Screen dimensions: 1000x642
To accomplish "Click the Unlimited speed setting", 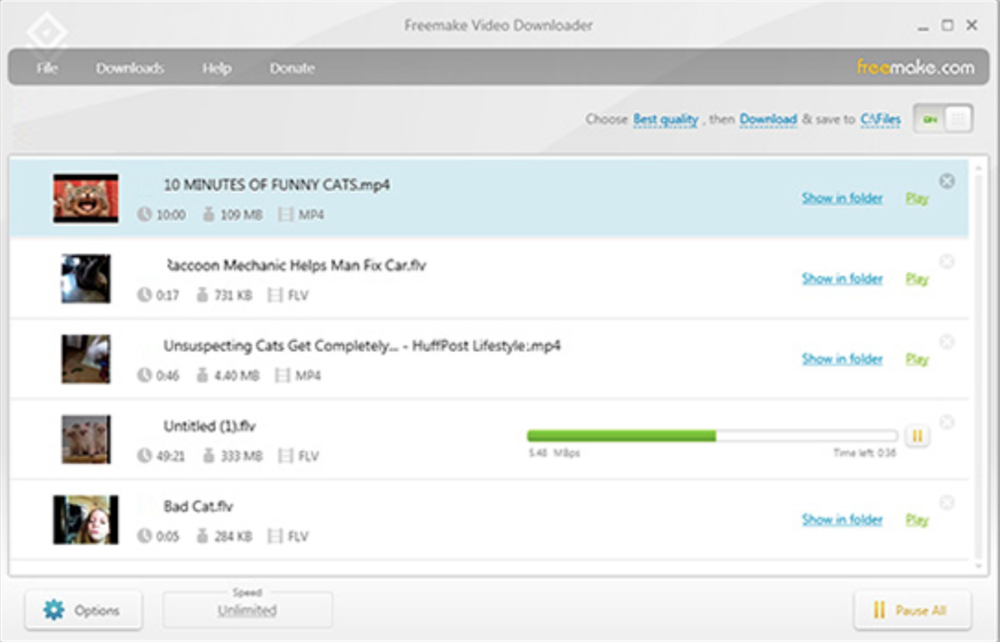I will [247, 610].
